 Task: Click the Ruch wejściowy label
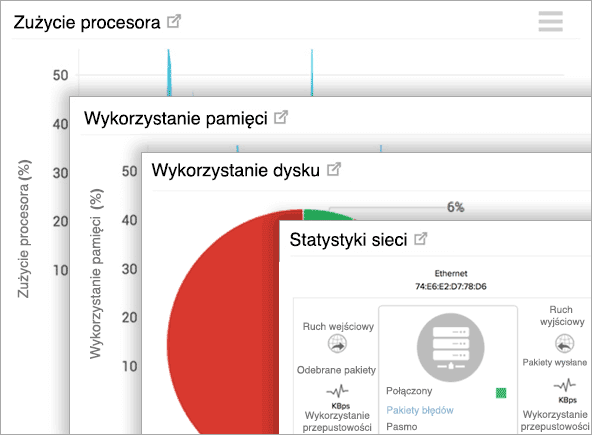[338, 326]
